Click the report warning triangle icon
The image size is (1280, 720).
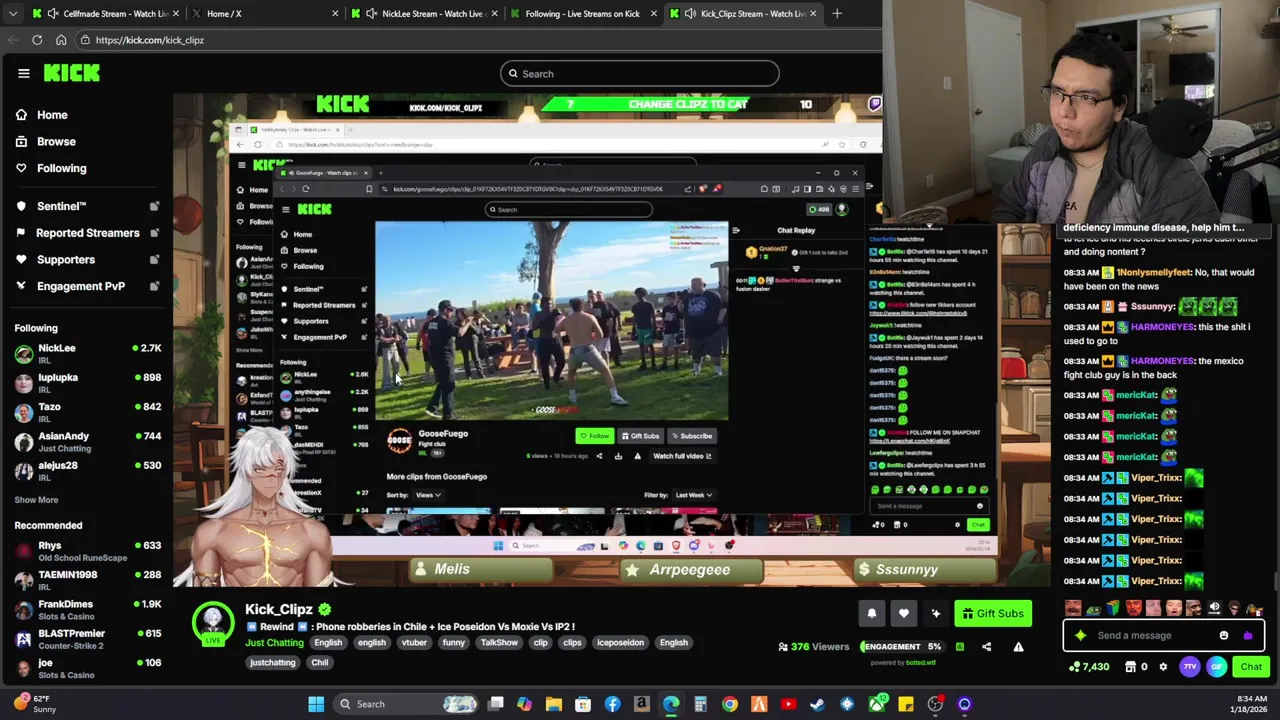click(1018, 646)
